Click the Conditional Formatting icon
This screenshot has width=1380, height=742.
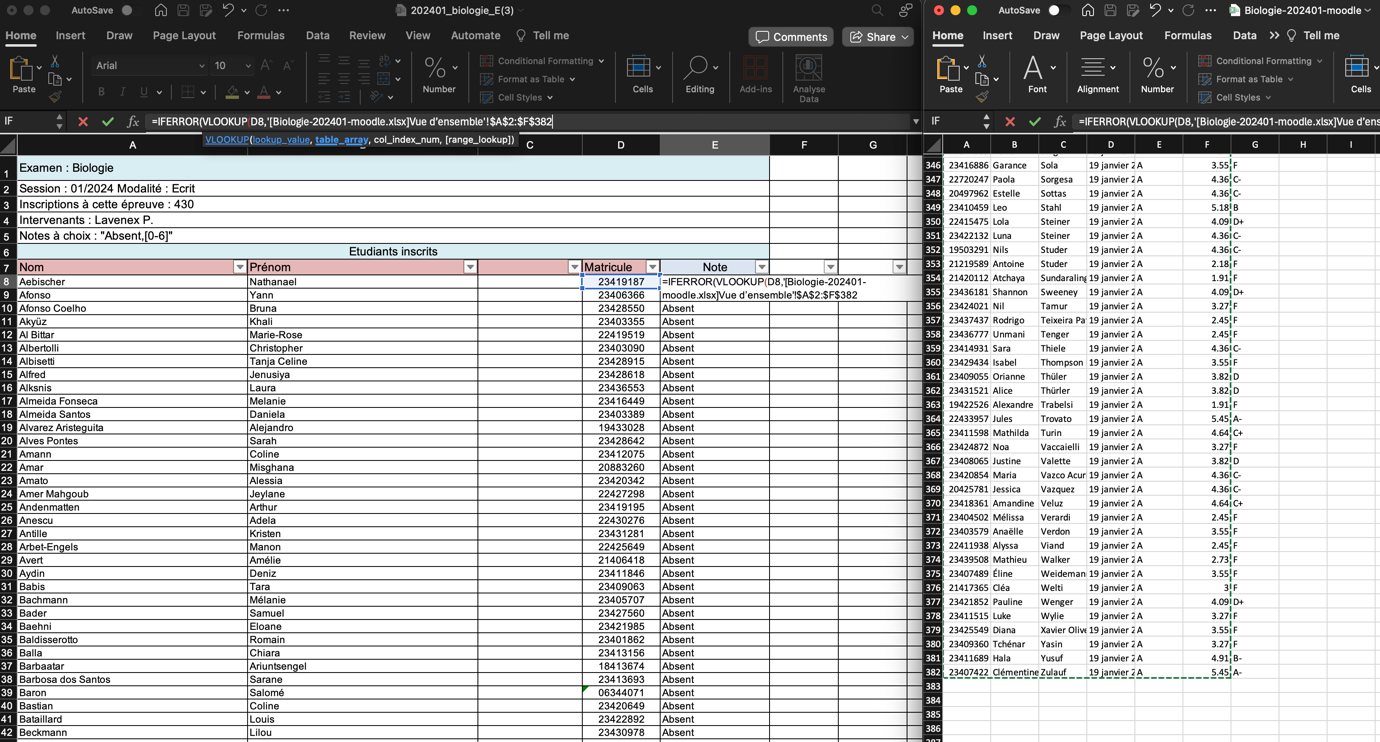[x=487, y=61]
